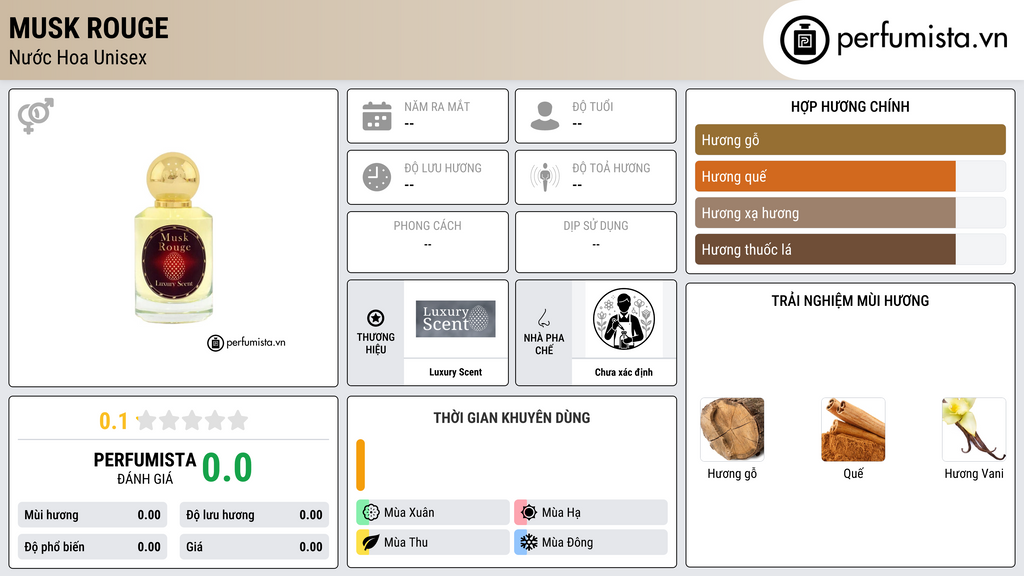Click the Độ phổ biến 0.00 score row
Viewport: 1024px width, 576px height.
click(92, 547)
